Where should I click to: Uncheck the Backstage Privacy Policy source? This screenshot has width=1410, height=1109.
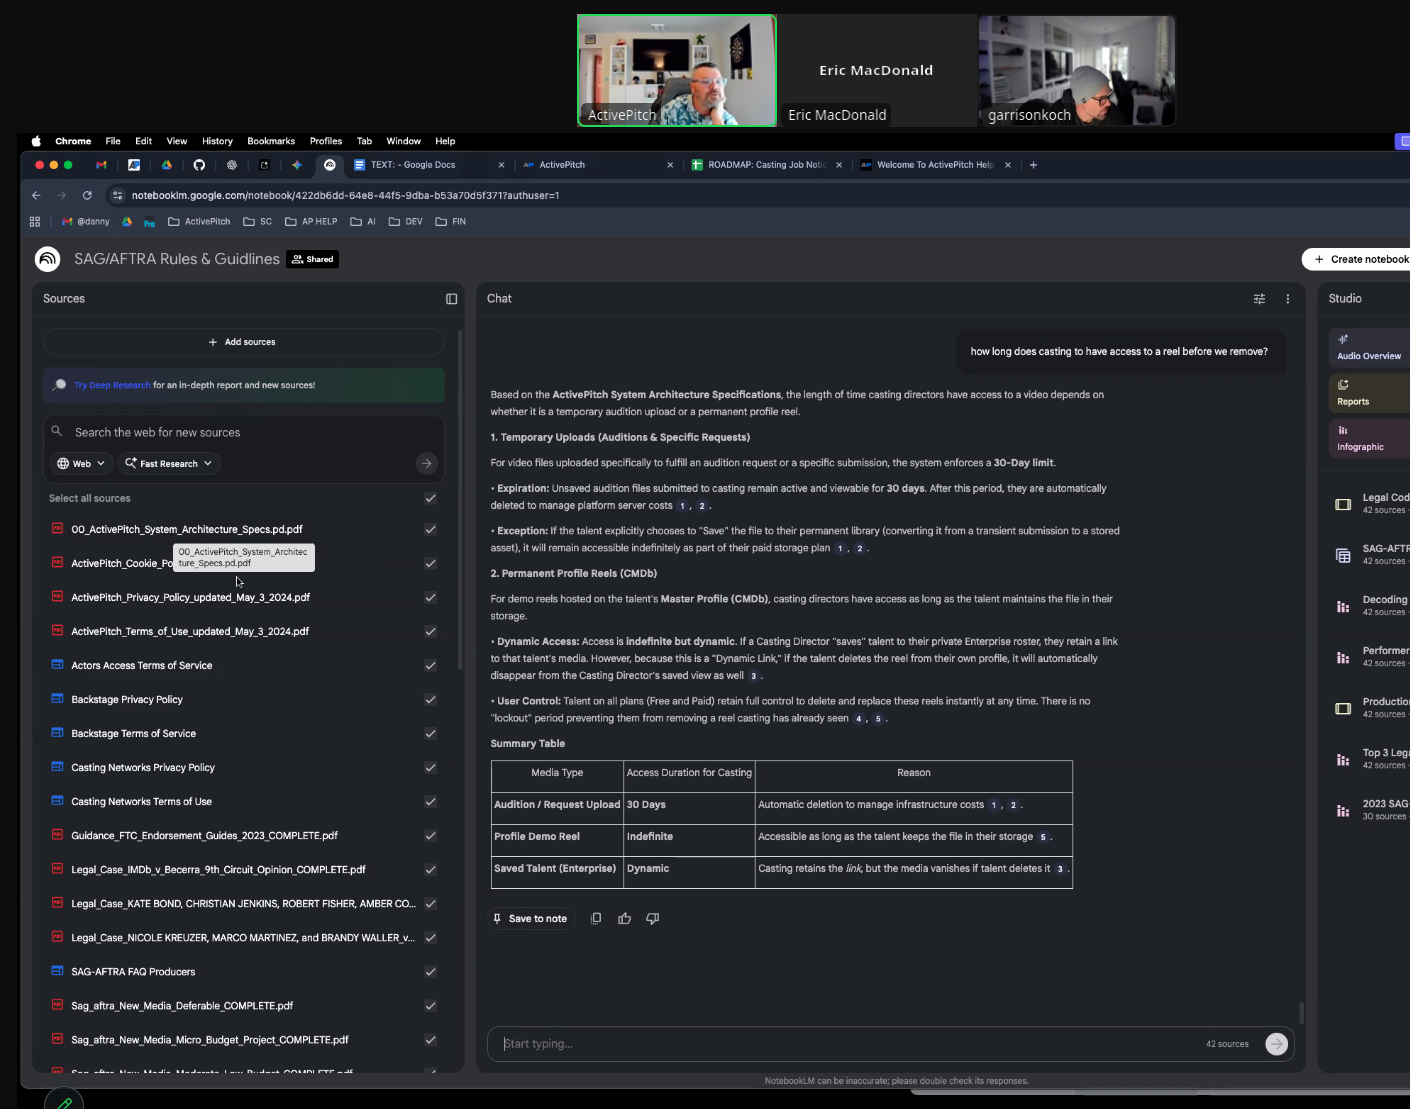pos(430,700)
